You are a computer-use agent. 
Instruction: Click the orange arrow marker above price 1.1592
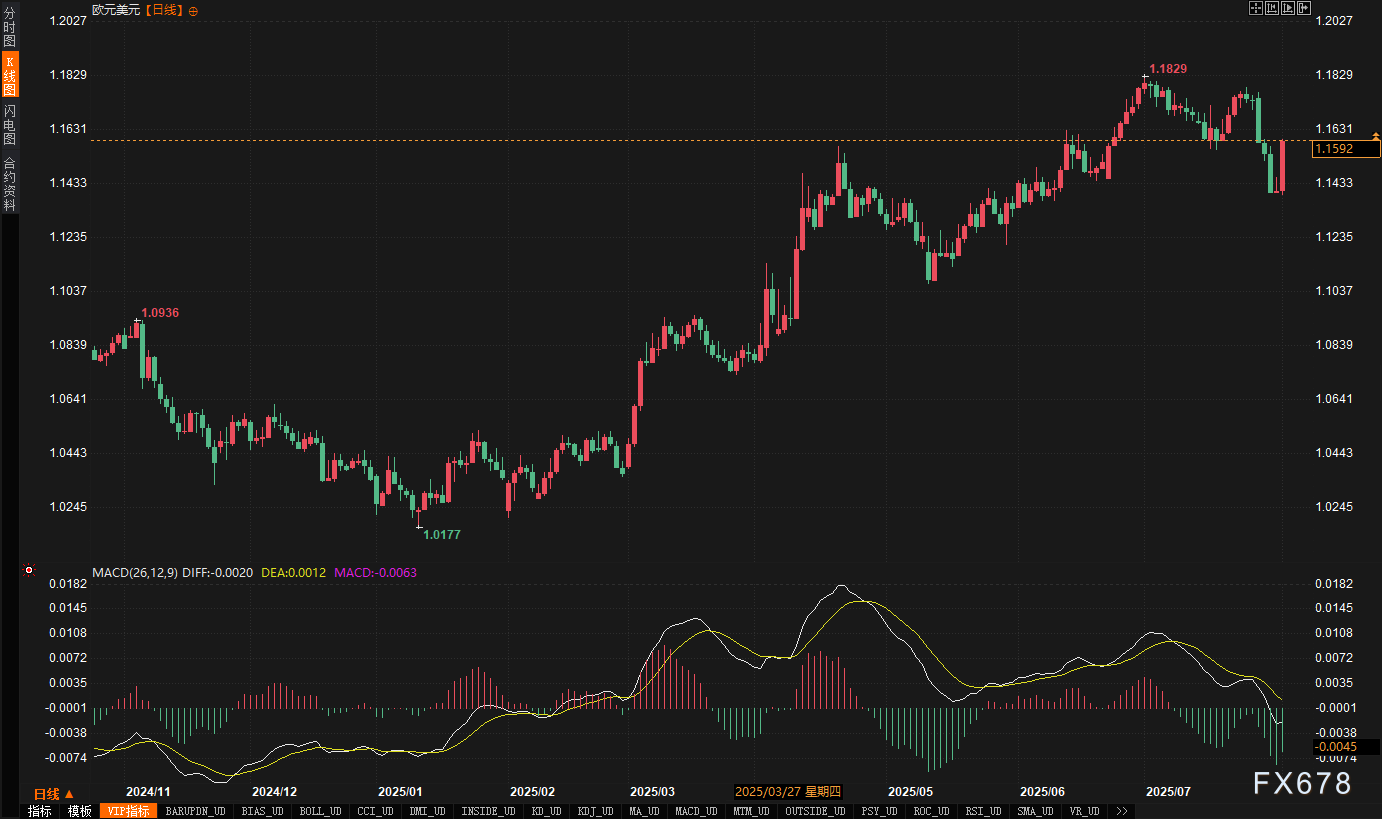click(1375, 135)
